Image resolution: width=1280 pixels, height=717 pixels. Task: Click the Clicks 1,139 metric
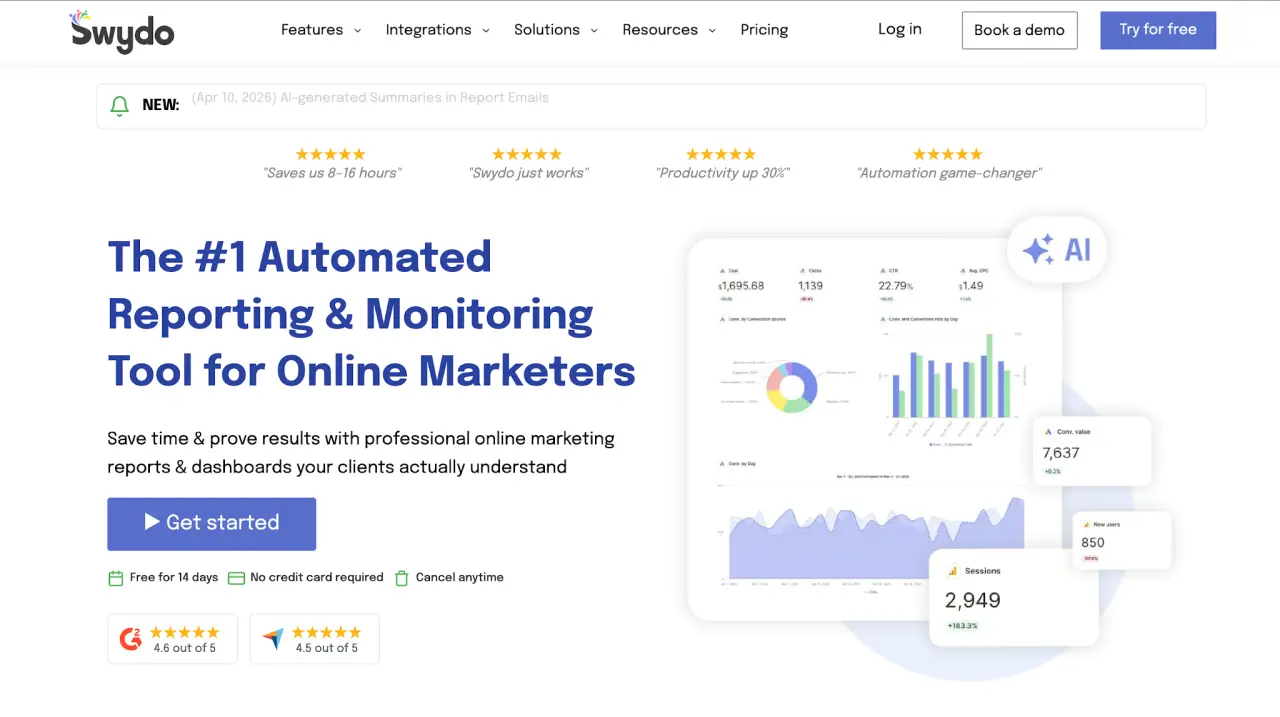pyautogui.click(x=811, y=285)
